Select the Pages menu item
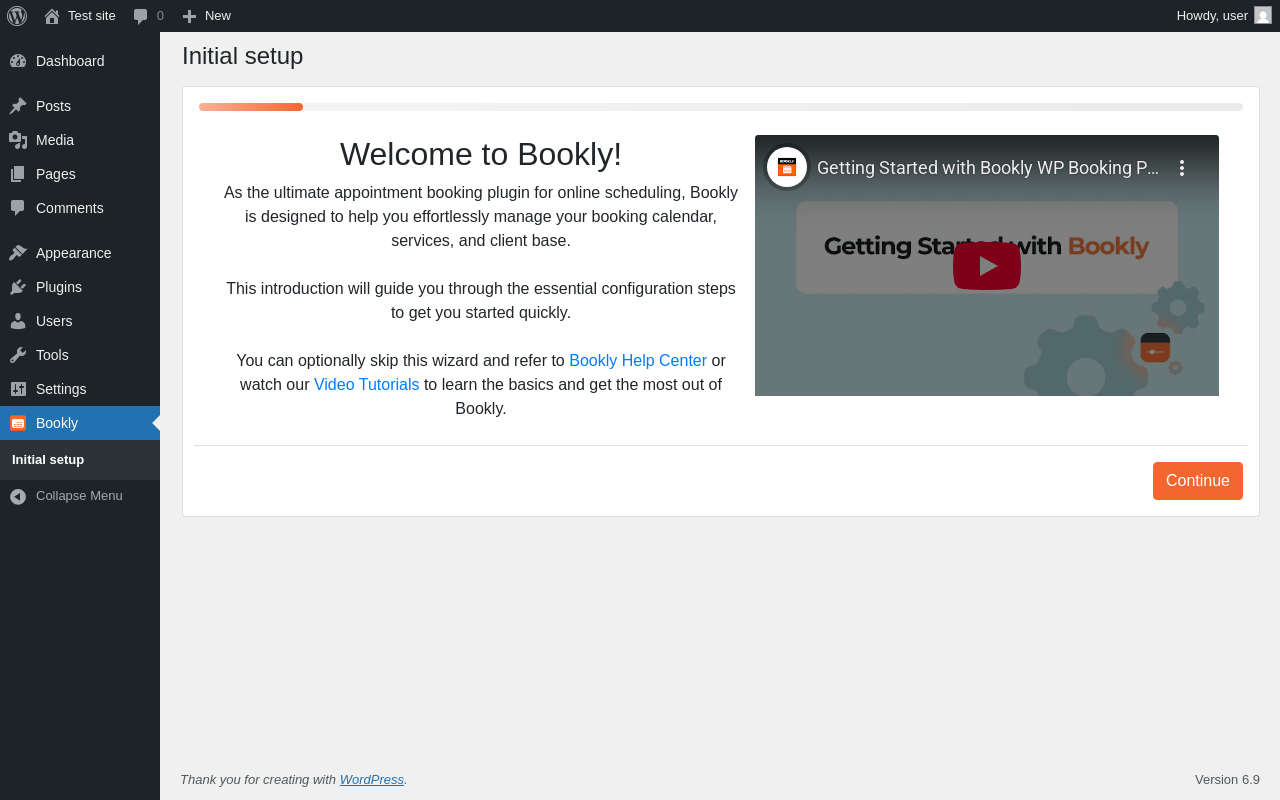Viewport: 1280px width, 800px height. click(x=80, y=174)
